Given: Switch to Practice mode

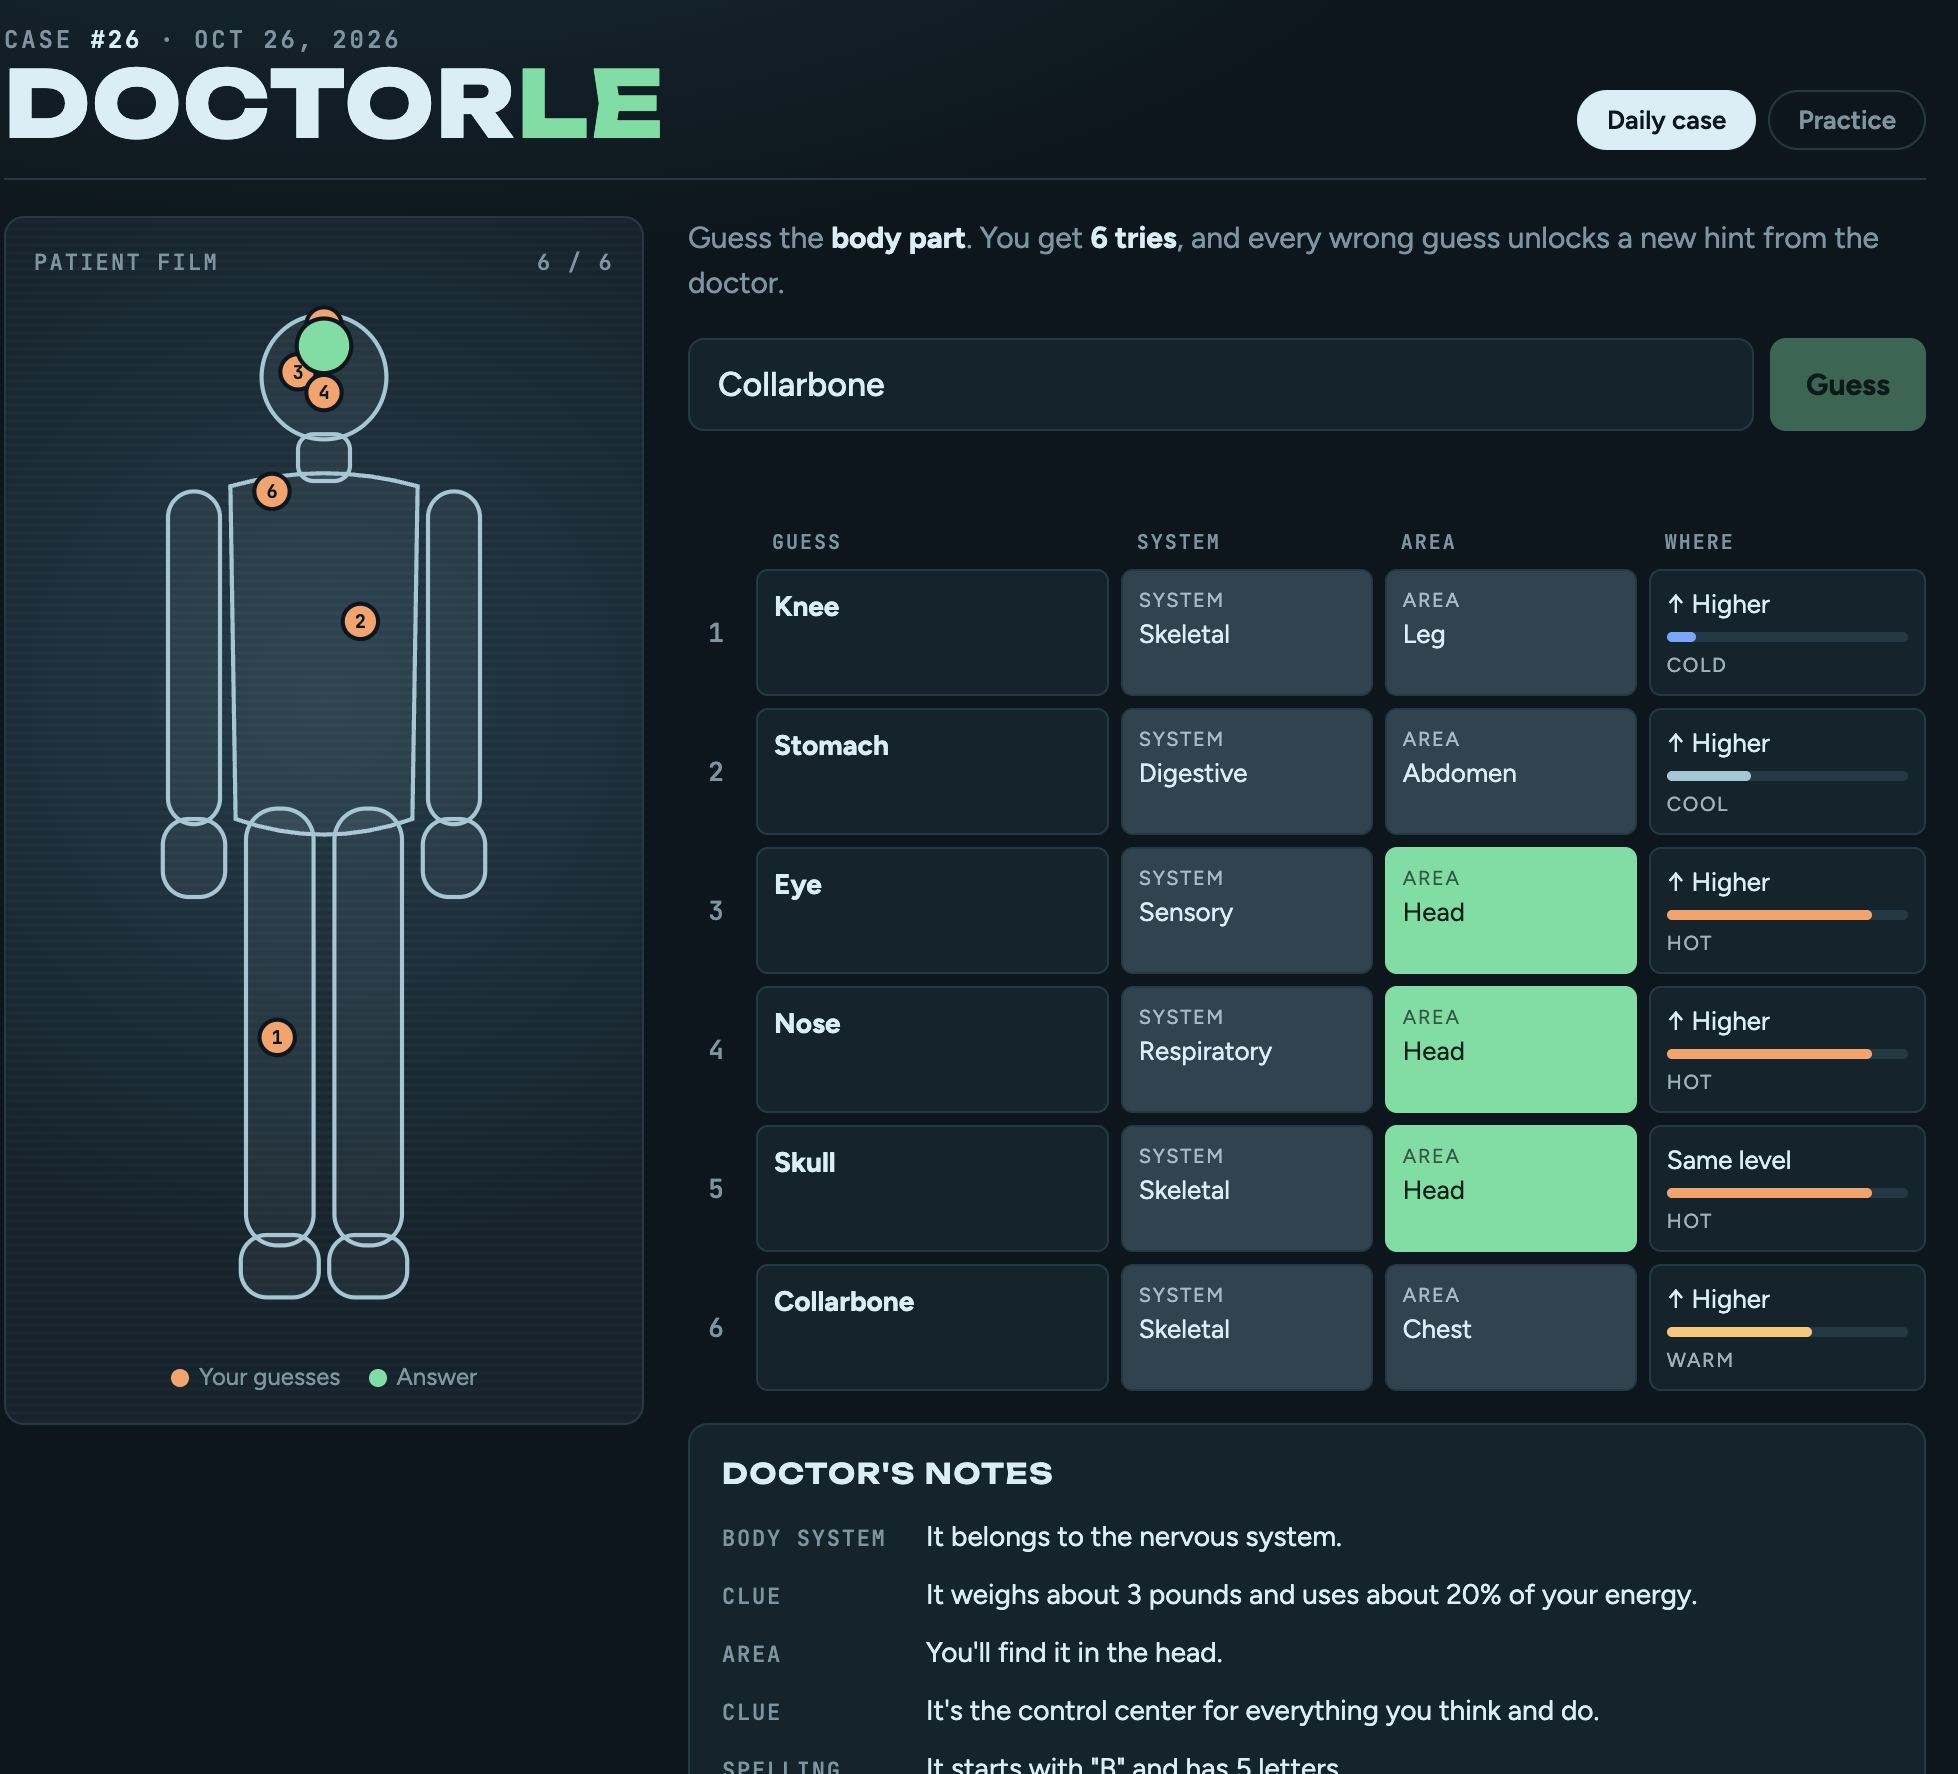Looking at the screenshot, I should (1846, 120).
